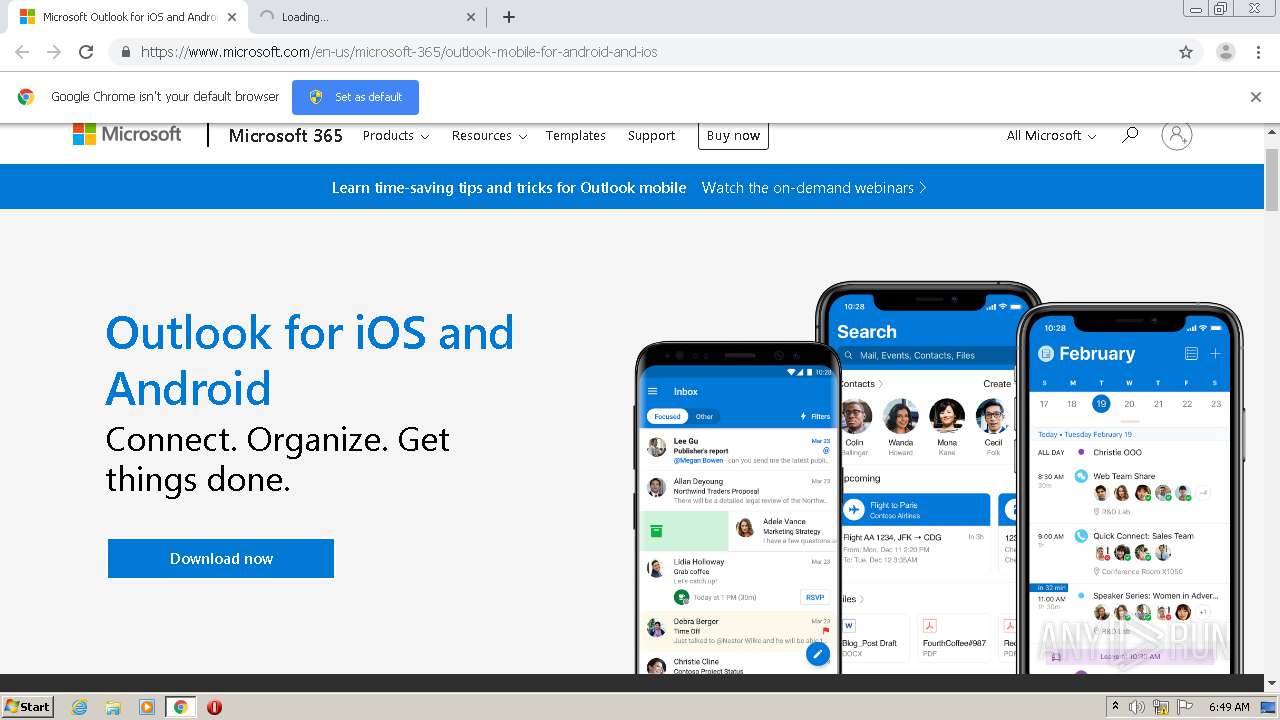The height and width of the screenshot is (720, 1280).
Task: Expand the Products menu
Action: [x=396, y=135]
